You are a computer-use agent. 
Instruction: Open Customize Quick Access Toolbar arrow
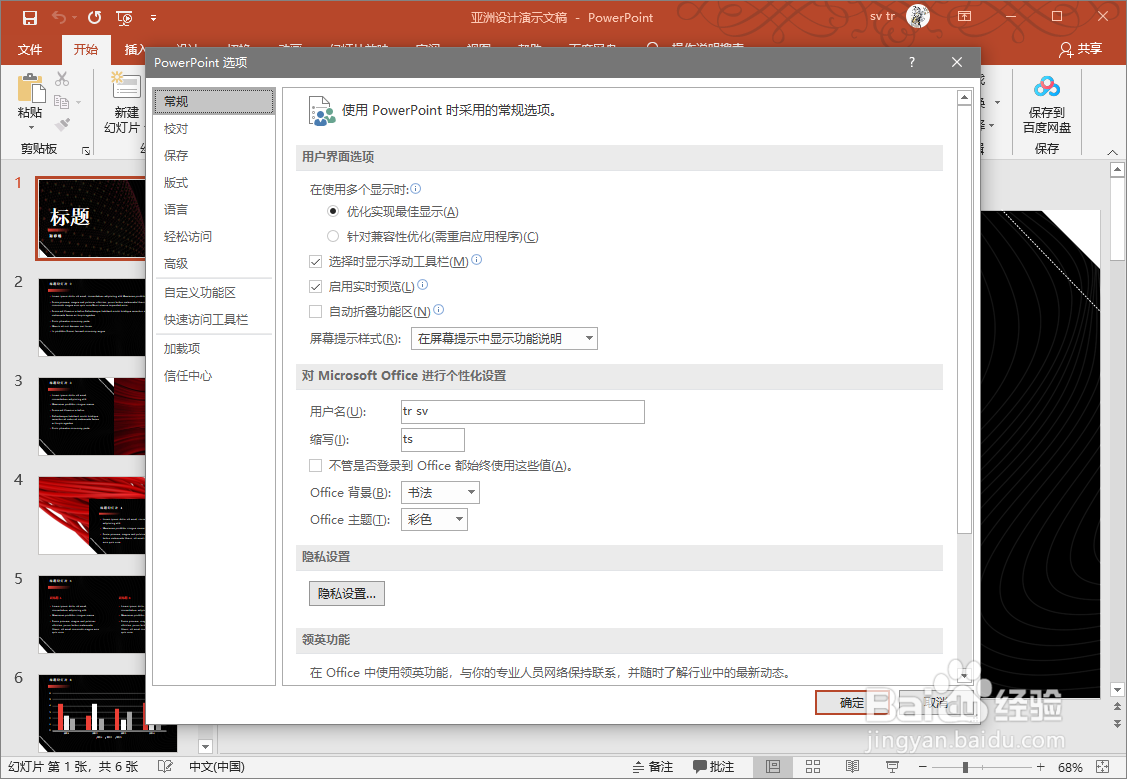(x=153, y=17)
